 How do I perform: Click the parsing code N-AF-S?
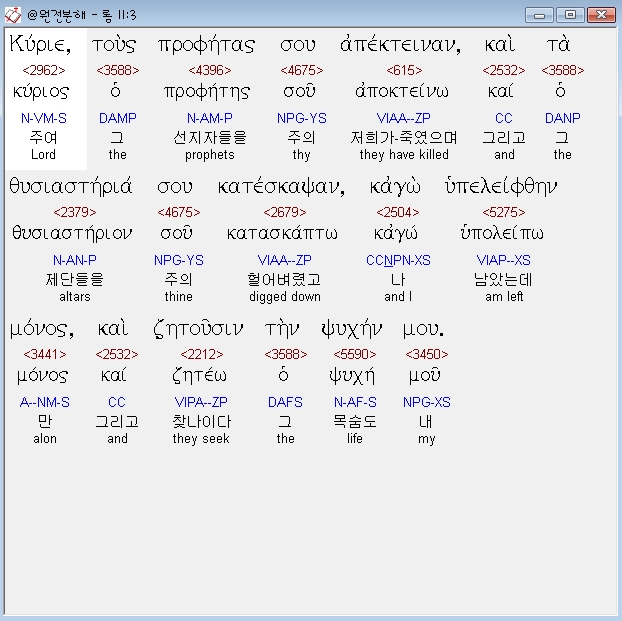[x=355, y=402]
